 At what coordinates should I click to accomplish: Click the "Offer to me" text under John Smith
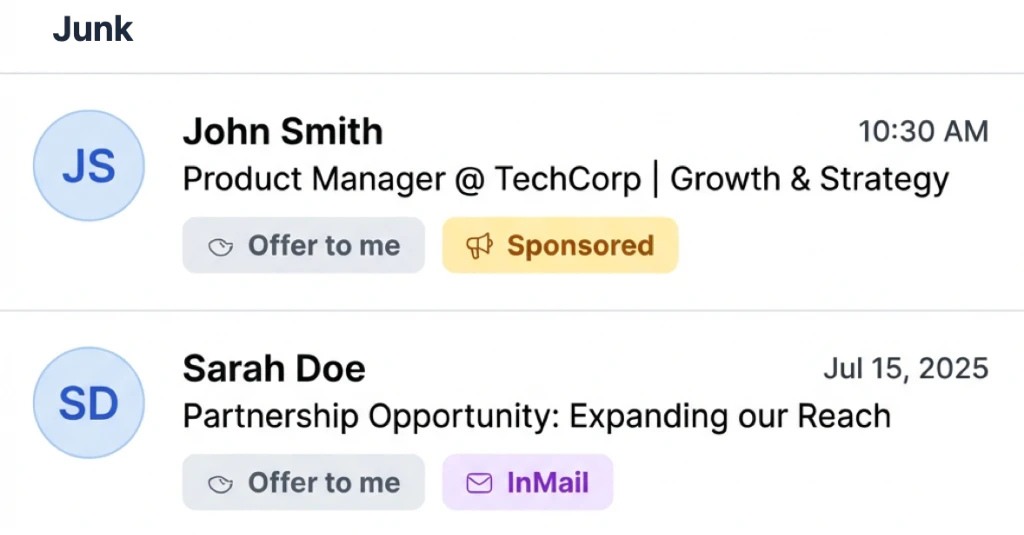pyautogui.click(x=323, y=246)
